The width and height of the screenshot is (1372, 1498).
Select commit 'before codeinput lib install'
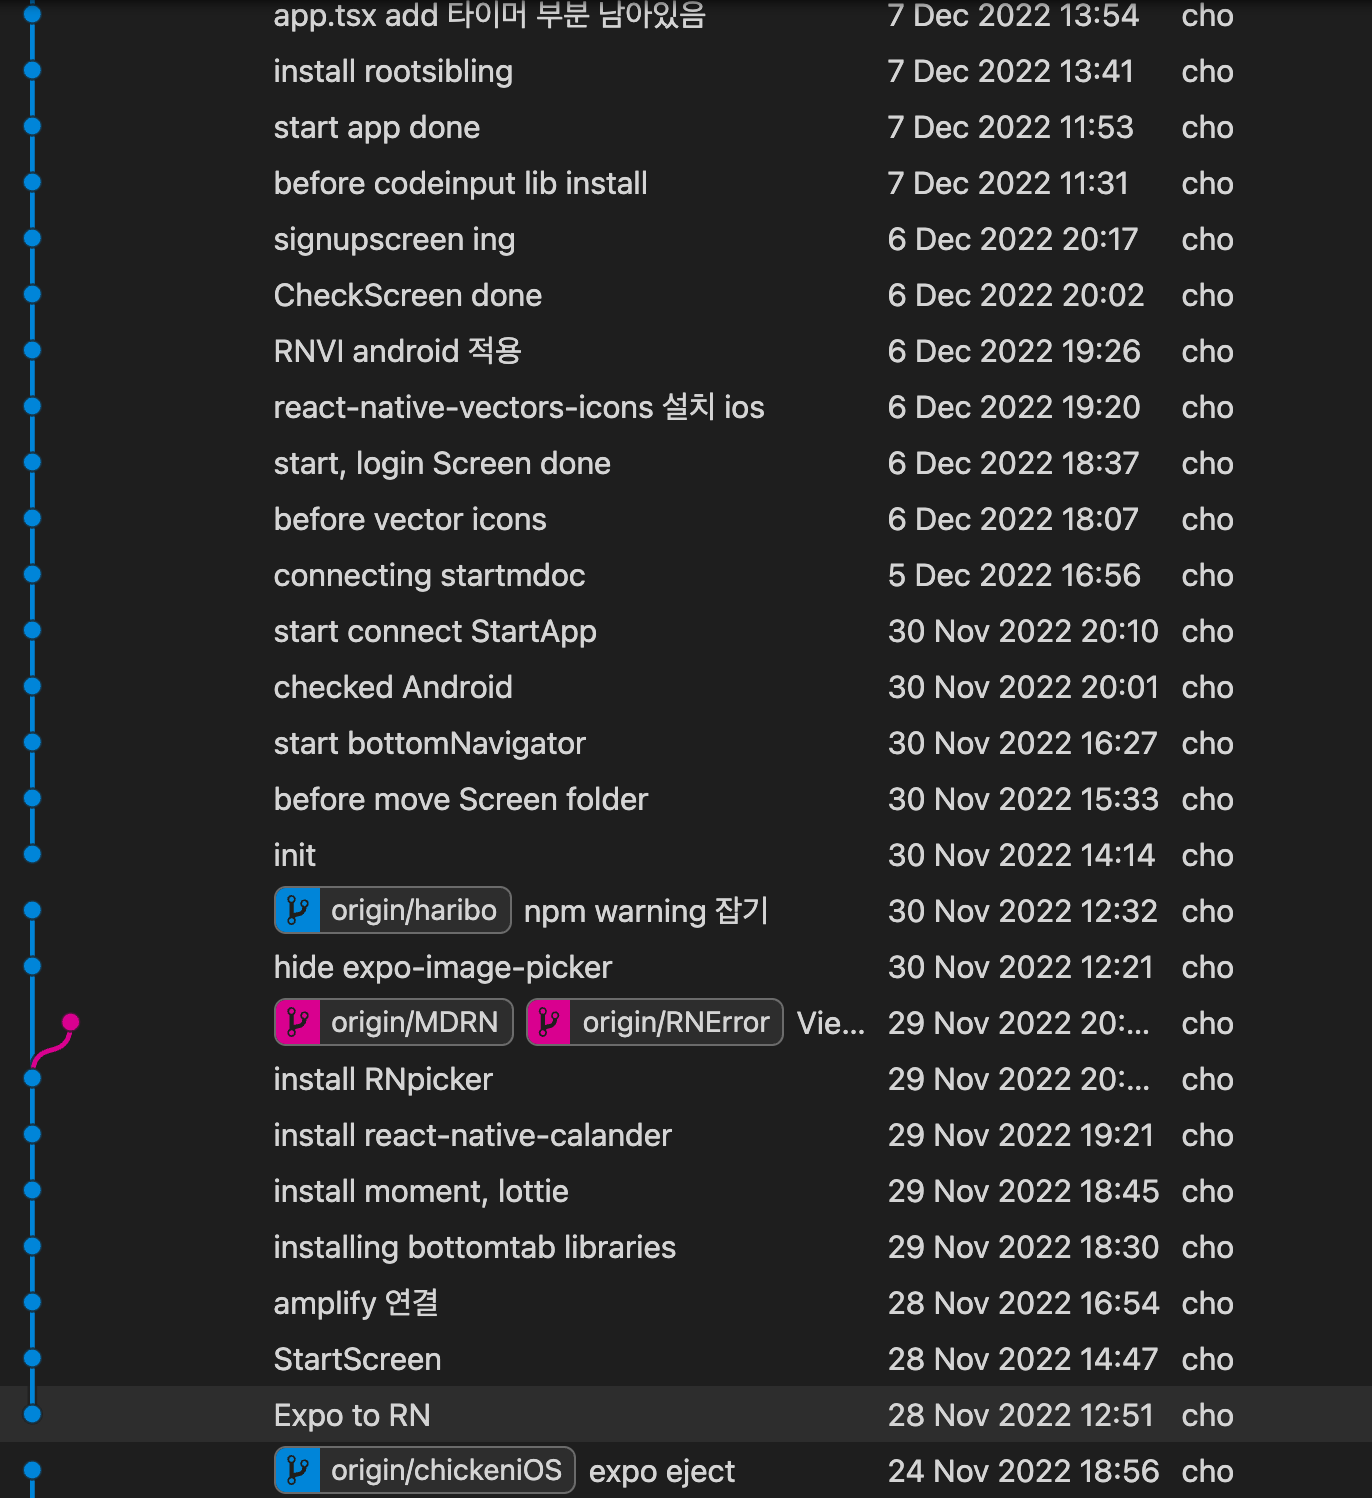click(461, 183)
